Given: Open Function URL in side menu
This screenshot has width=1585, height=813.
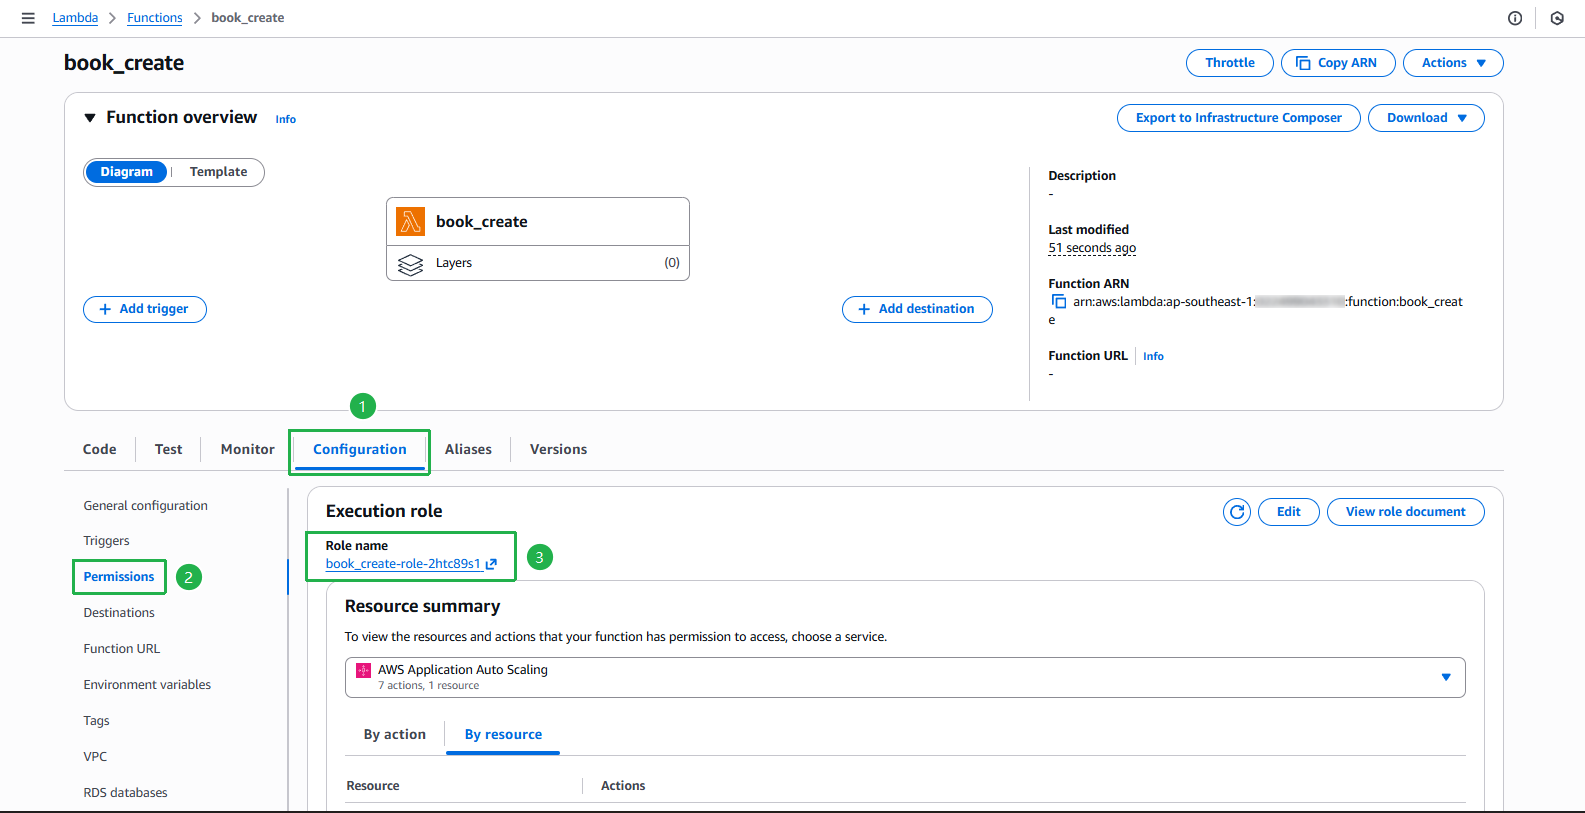Looking at the screenshot, I should click(122, 649).
